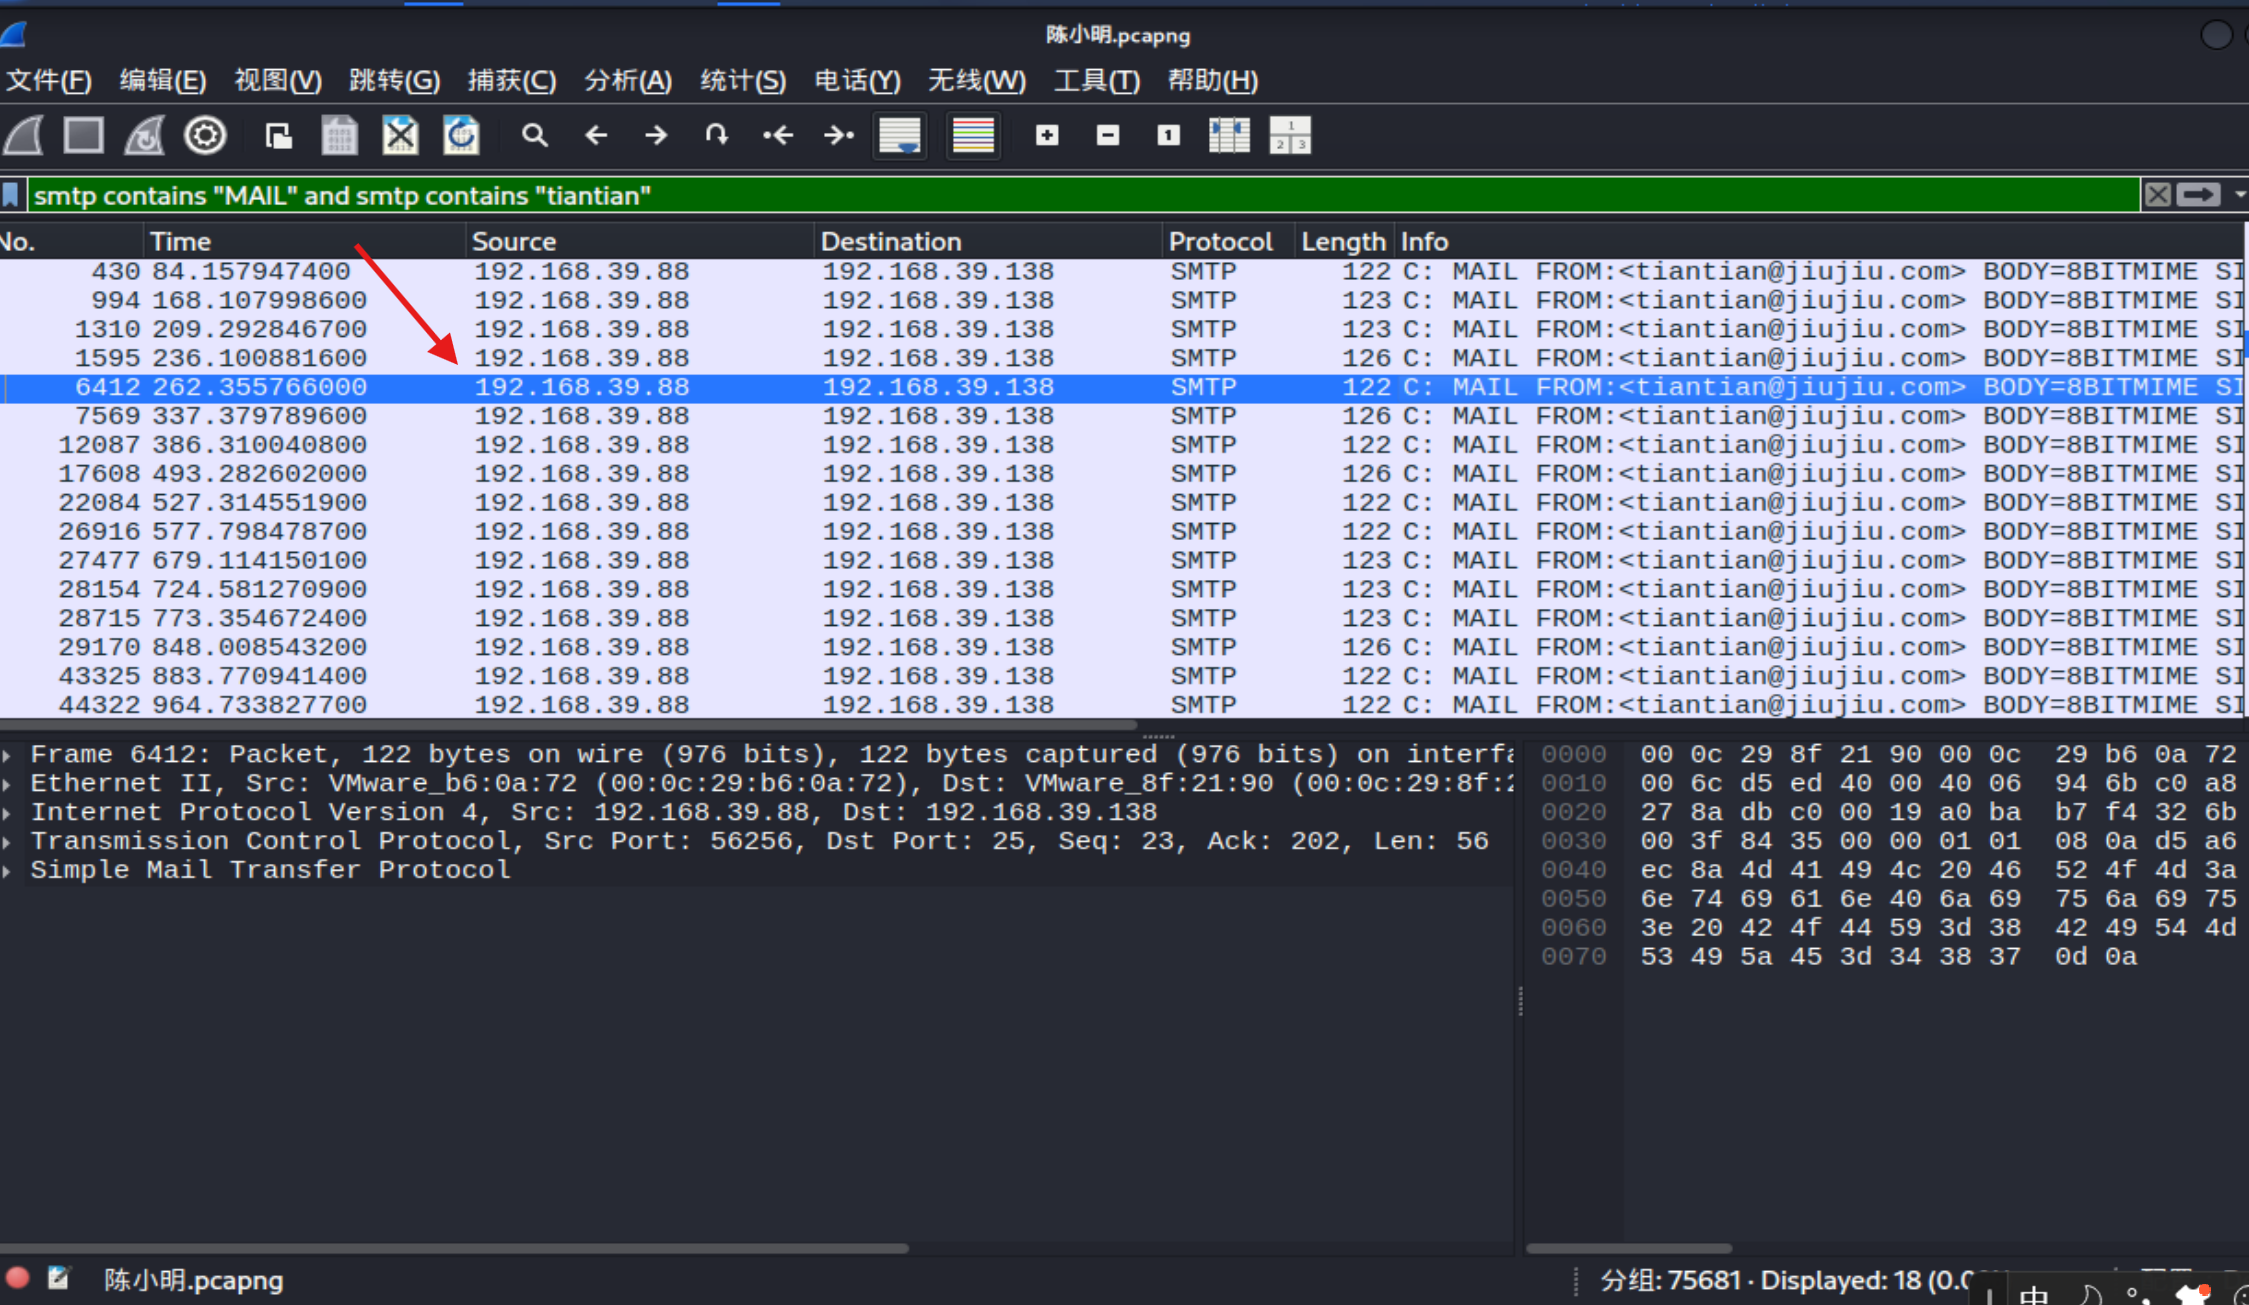Screen dimensions: 2249x1305
Task: Toggle auto-scroll during live capture
Action: [900, 135]
